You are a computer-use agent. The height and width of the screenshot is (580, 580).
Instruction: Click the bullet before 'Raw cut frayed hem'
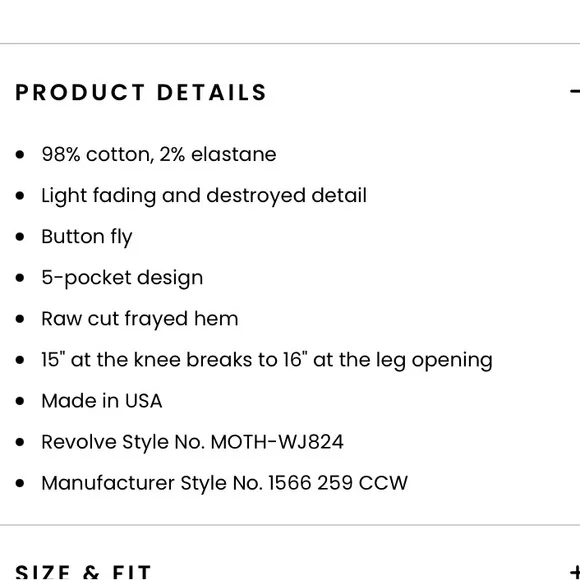[20, 319]
